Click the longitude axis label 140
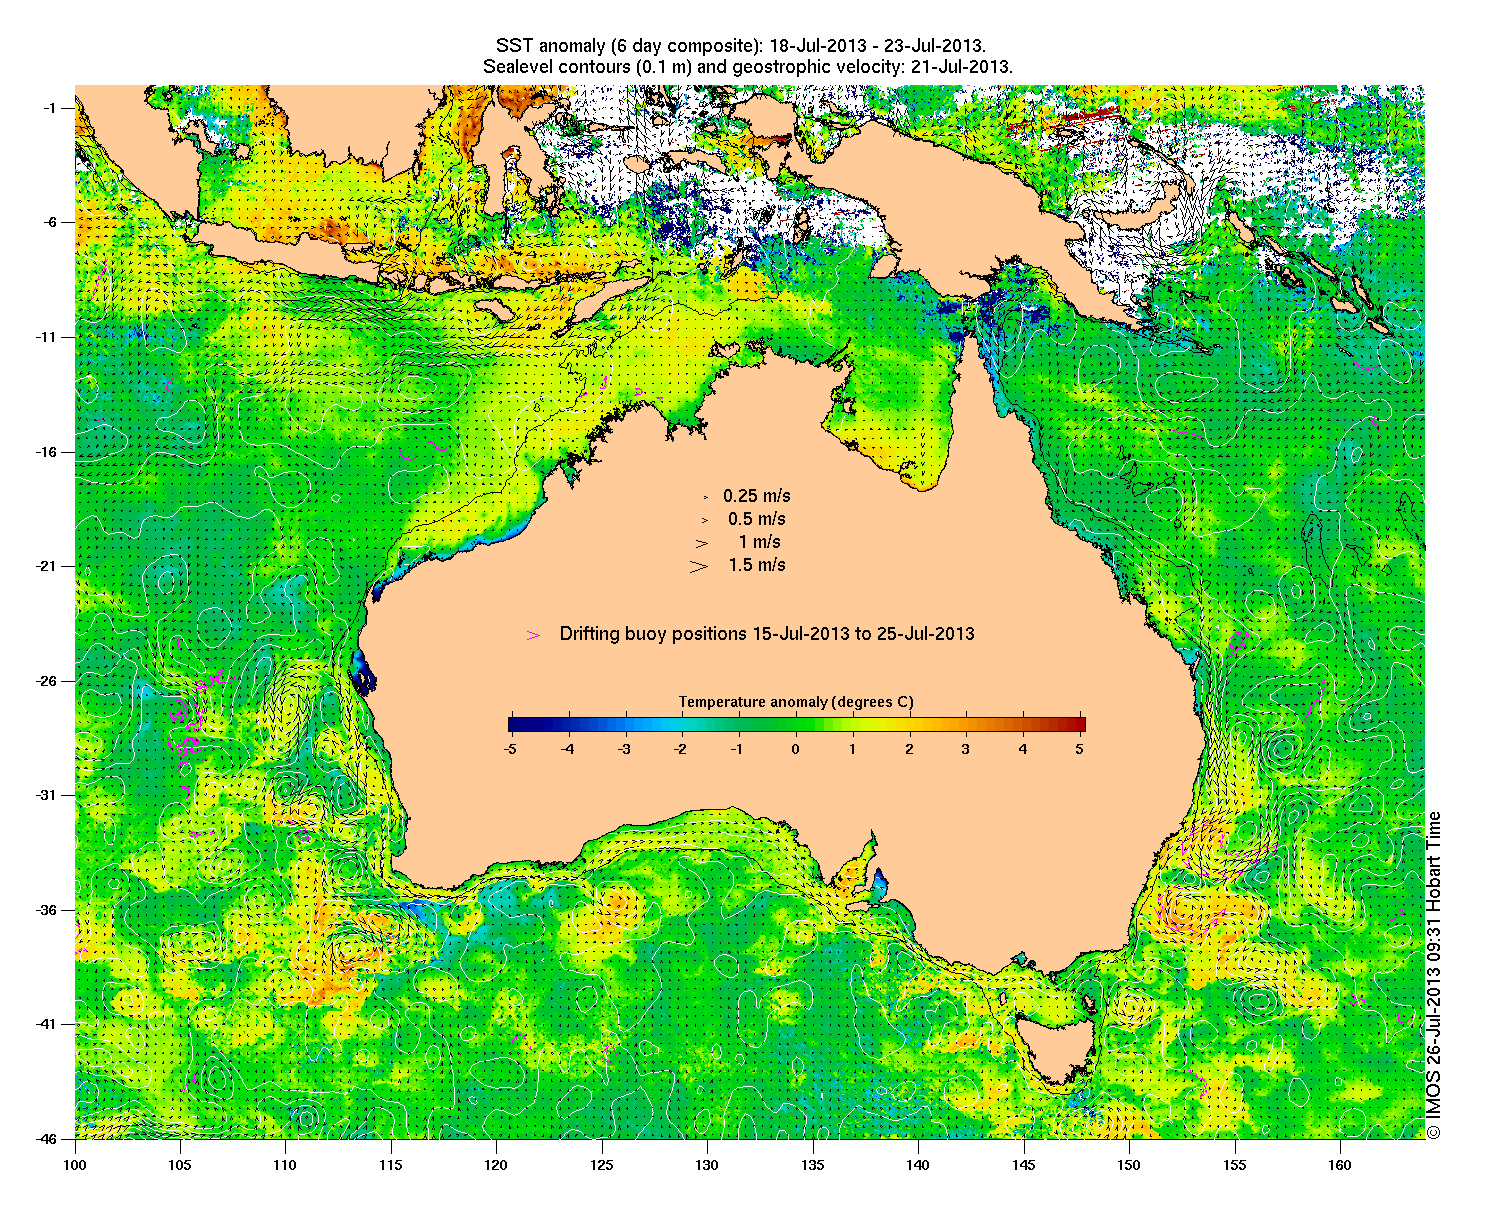Viewport: 1500px width, 1225px height. [x=918, y=1165]
